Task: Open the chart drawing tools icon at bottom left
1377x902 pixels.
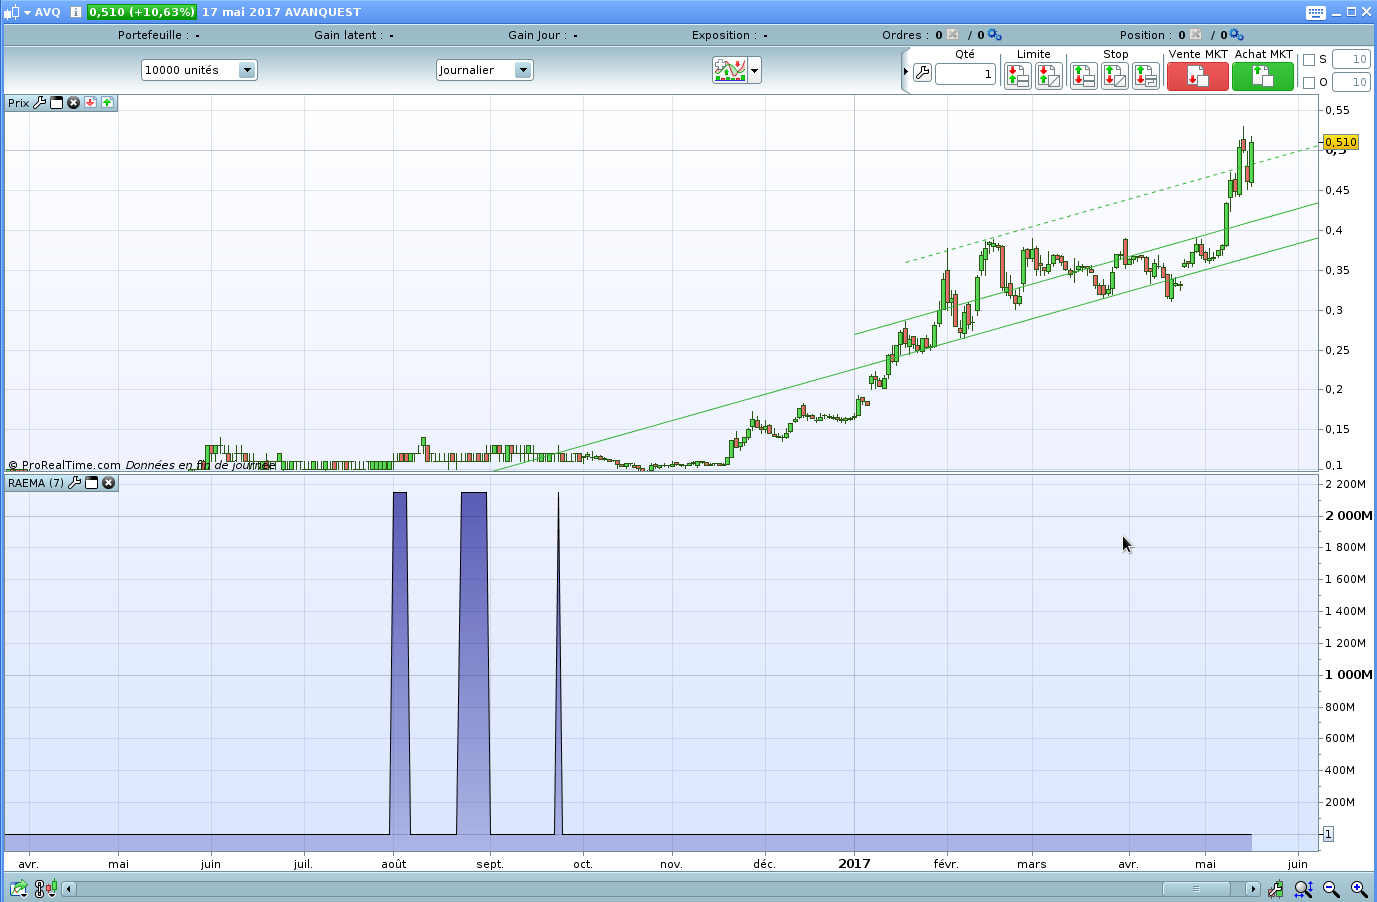Action: (x=45, y=888)
